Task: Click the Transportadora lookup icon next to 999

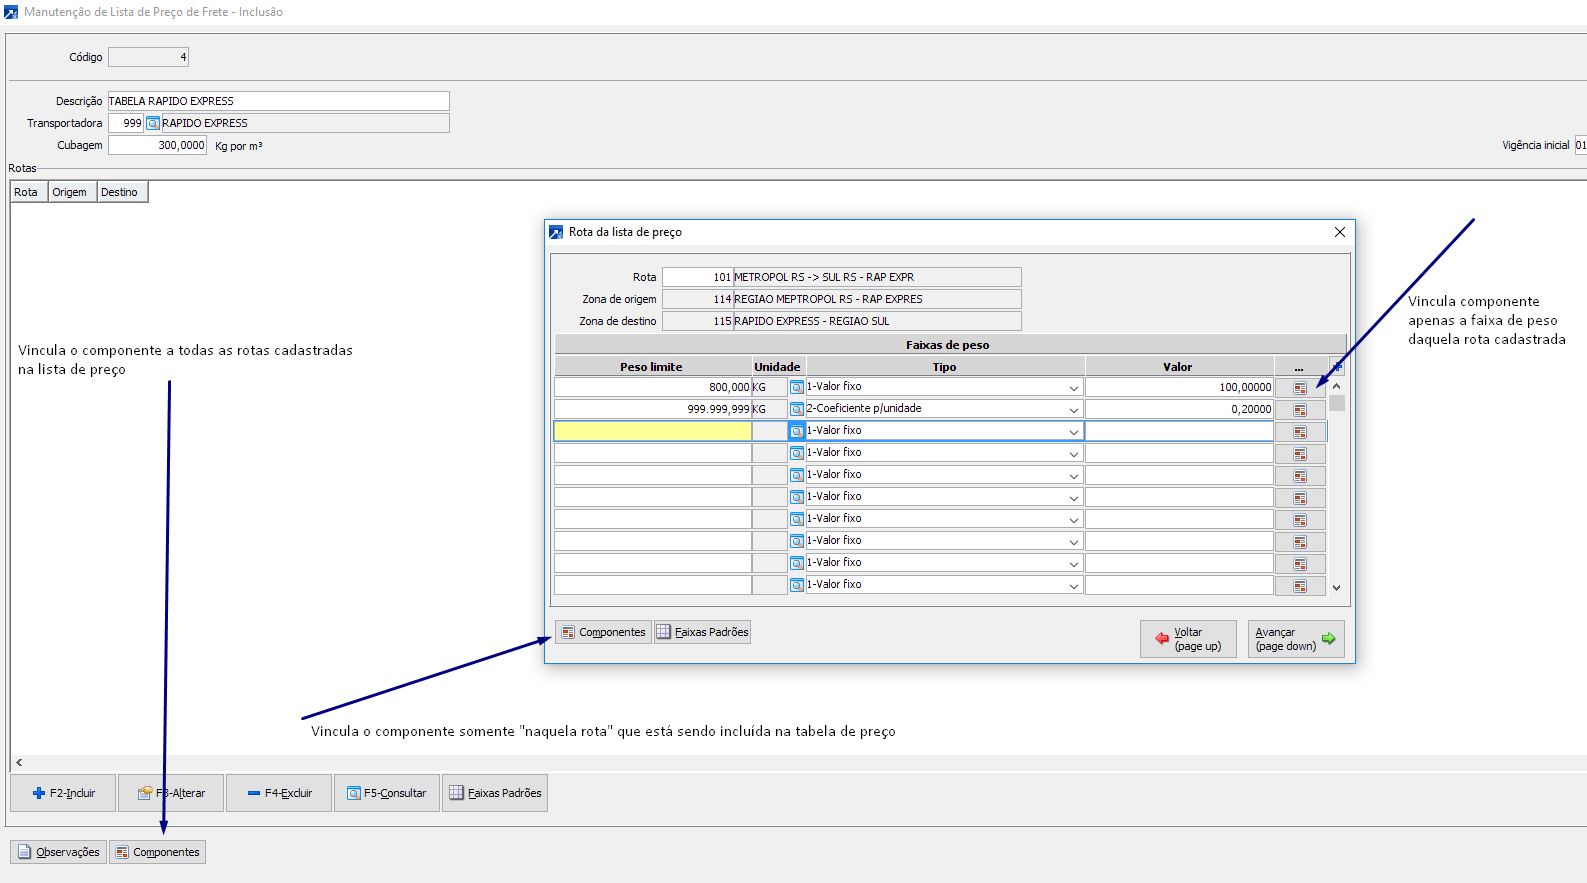Action: (153, 123)
